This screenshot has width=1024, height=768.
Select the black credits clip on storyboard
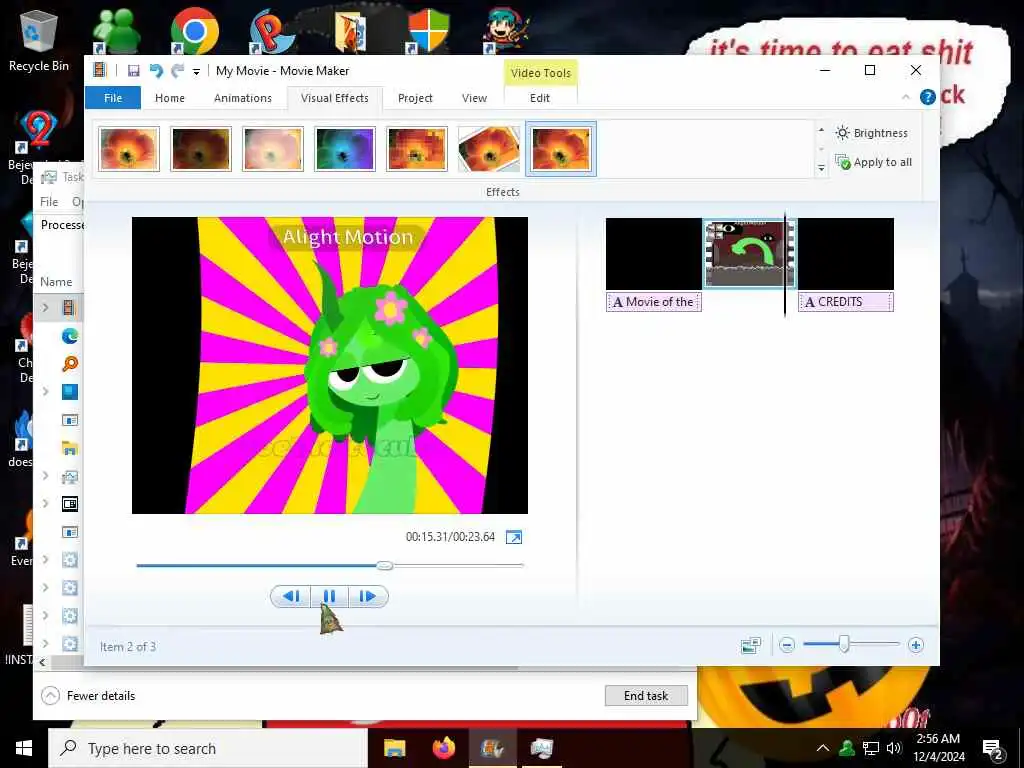[846, 253]
